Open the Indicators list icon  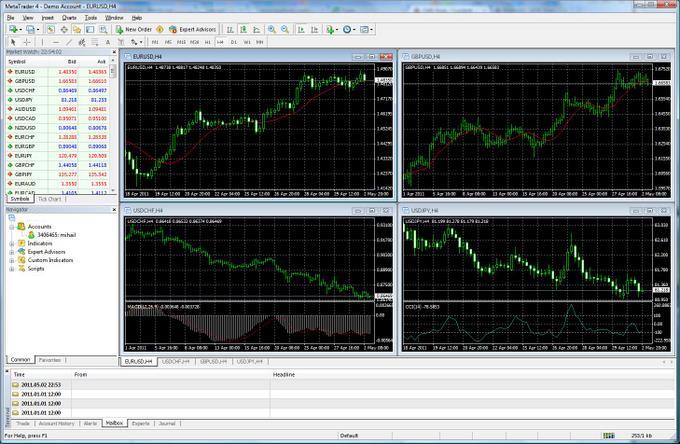pyautogui.click(x=330, y=29)
